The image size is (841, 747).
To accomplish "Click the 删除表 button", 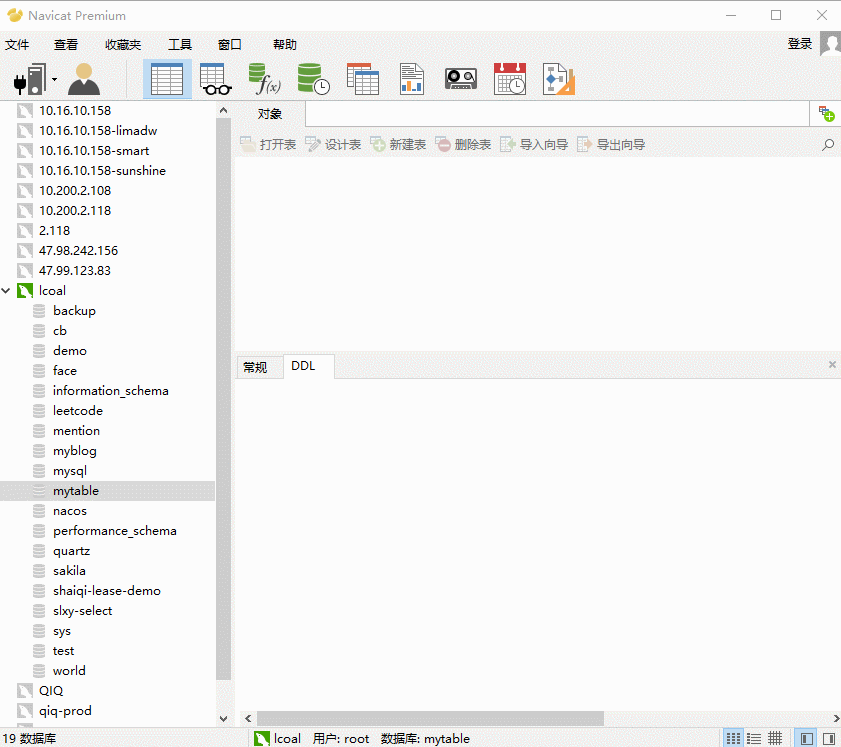I will coord(463,145).
